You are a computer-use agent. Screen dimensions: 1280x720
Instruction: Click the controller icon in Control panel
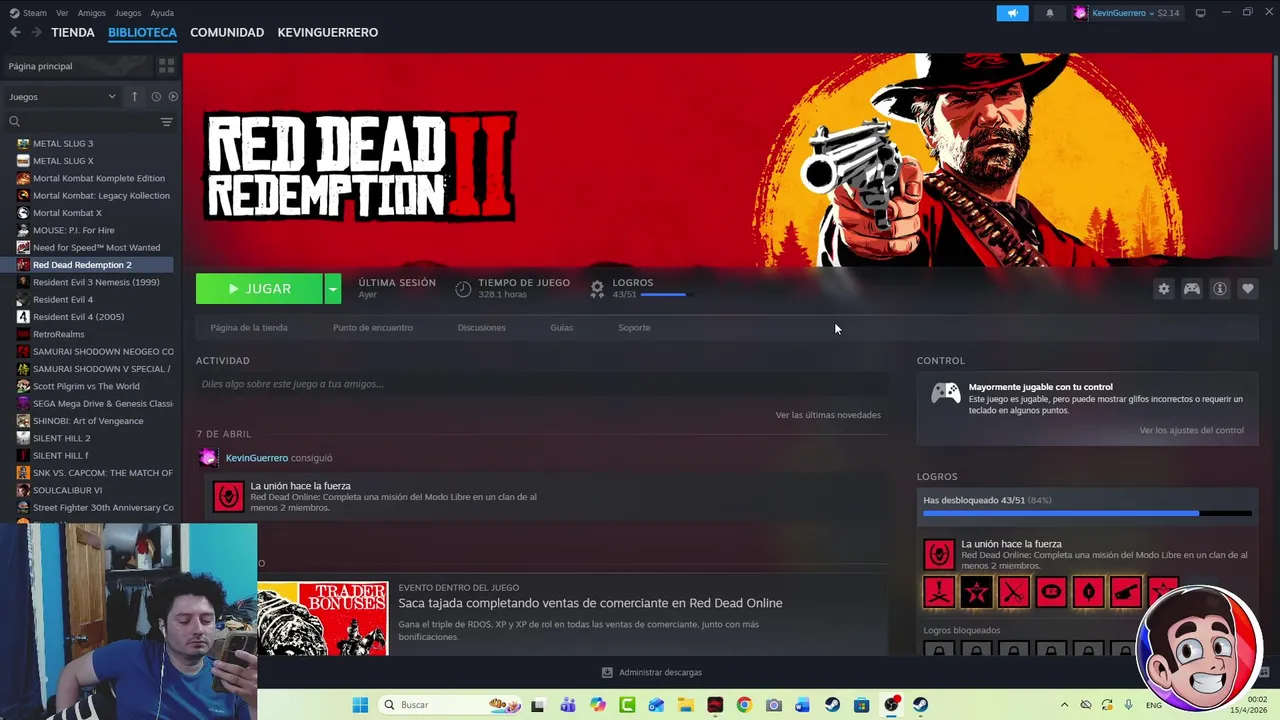[x=945, y=393]
